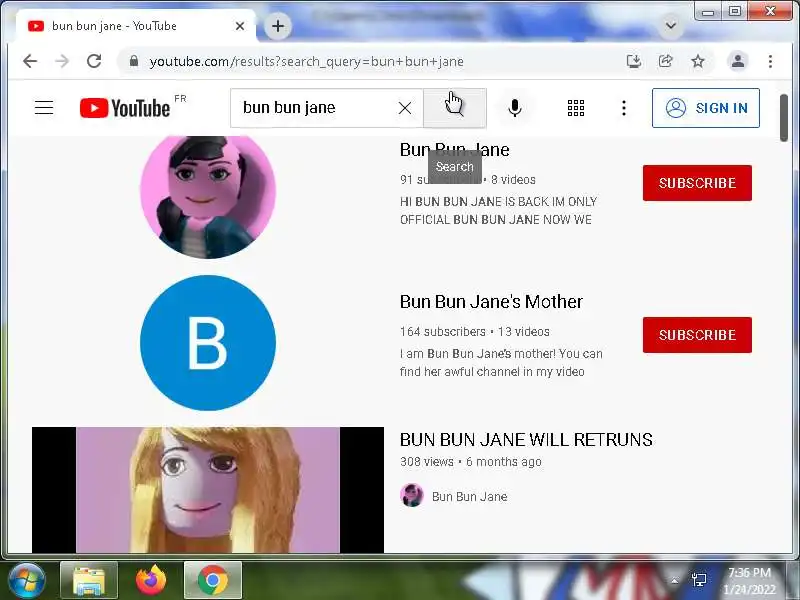Viewport: 800px width, 600px height.
Task: Click 'I am Bun Bun Jane's mother' description
Action: pos(501,363)
